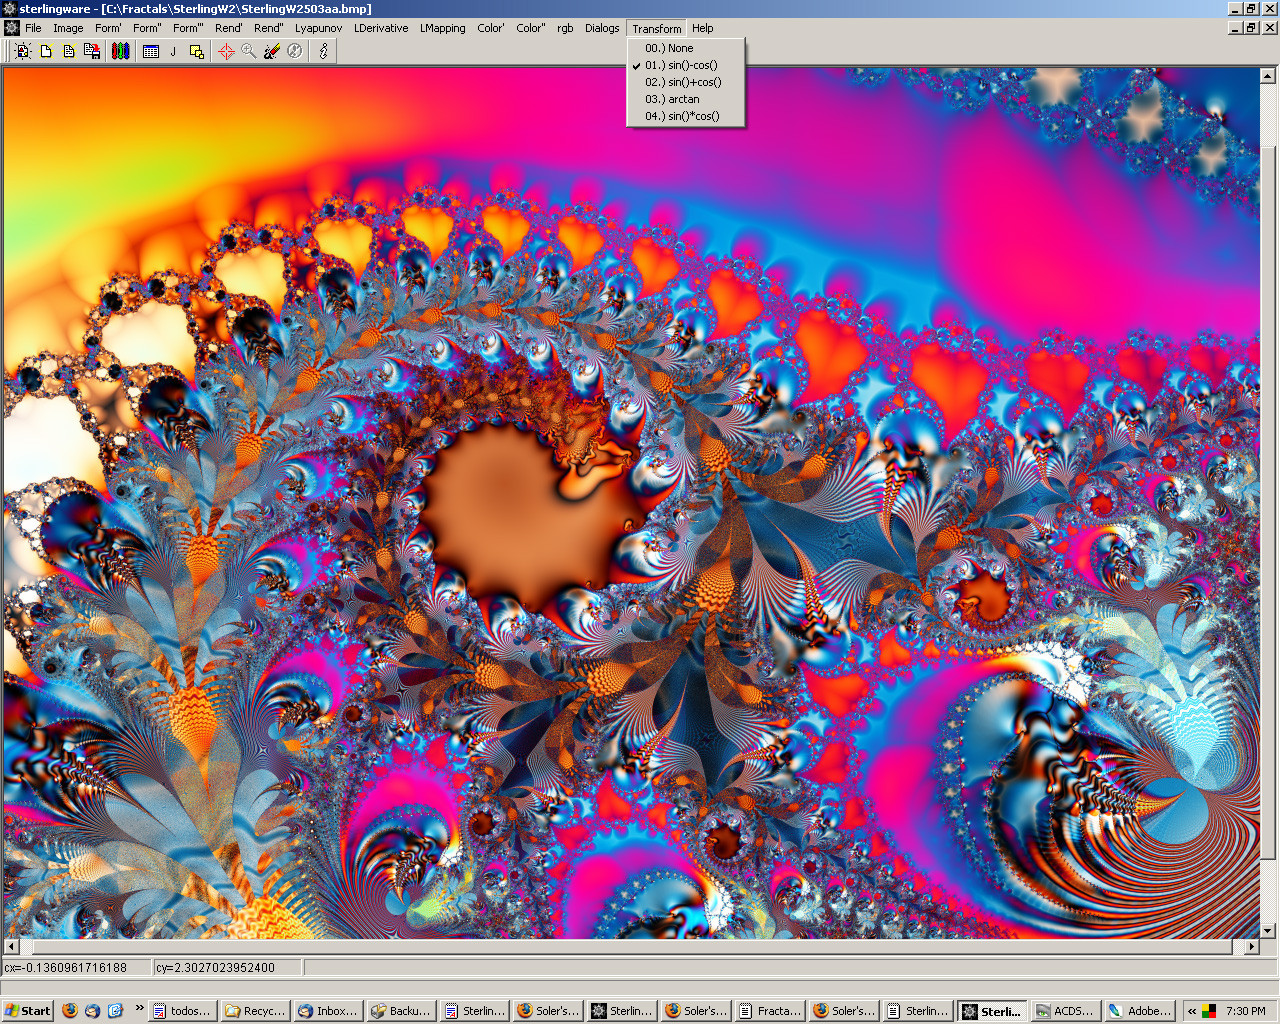This screenshot has width=1280, height=1024.
Task: Click the vertical scrollbar up arrow
Action: pyautogui.click(x=1268, y=75)
